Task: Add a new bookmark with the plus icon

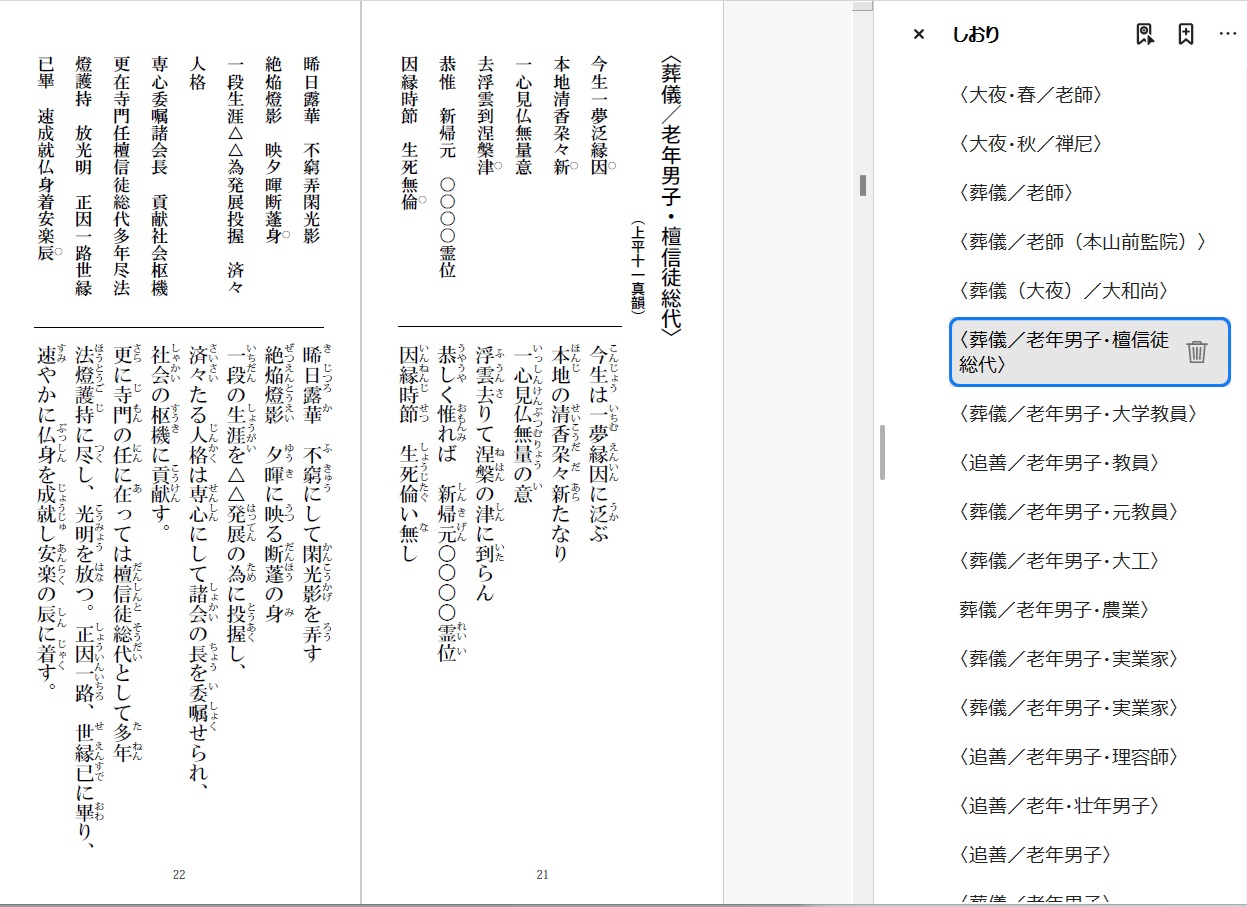Action: [1186, 35]
